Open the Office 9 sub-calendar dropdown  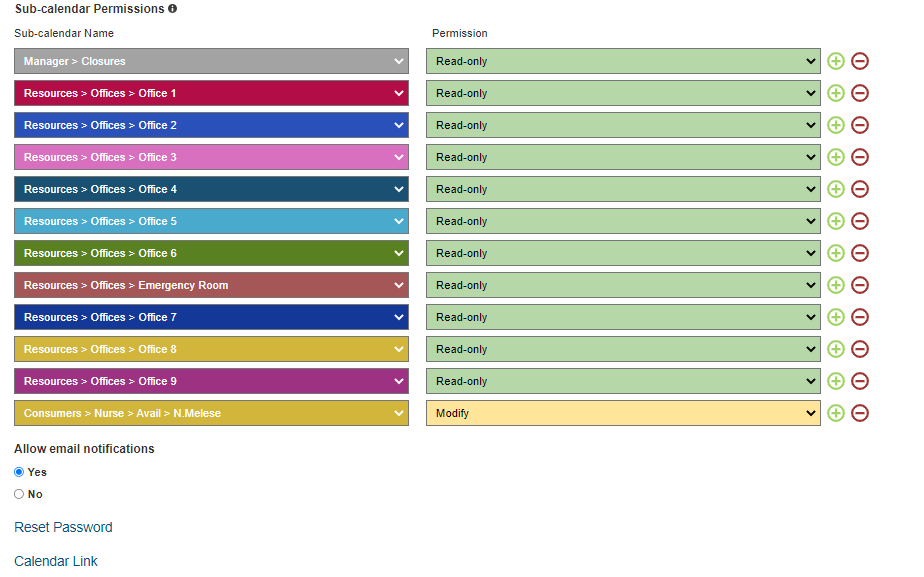212,381
